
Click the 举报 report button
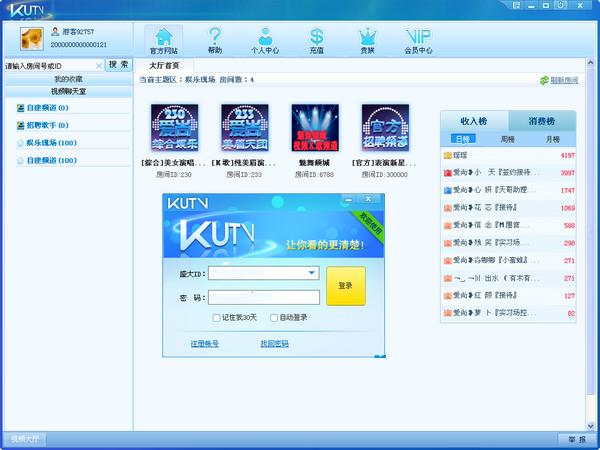click(577, 440)
